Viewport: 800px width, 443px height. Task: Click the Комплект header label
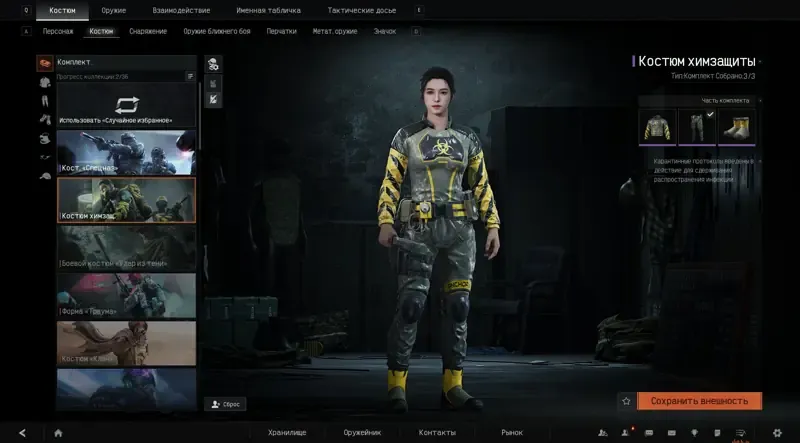(74, 62)
